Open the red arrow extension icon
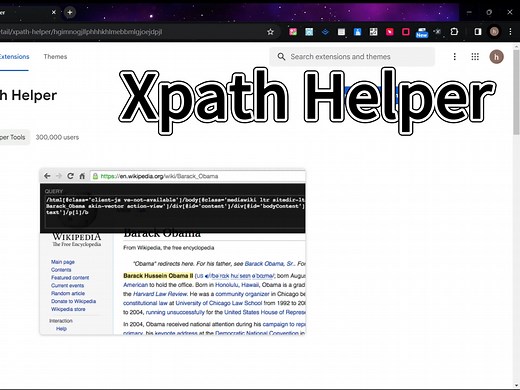Viewport: 520px width, 390px height. click(390, 32)
